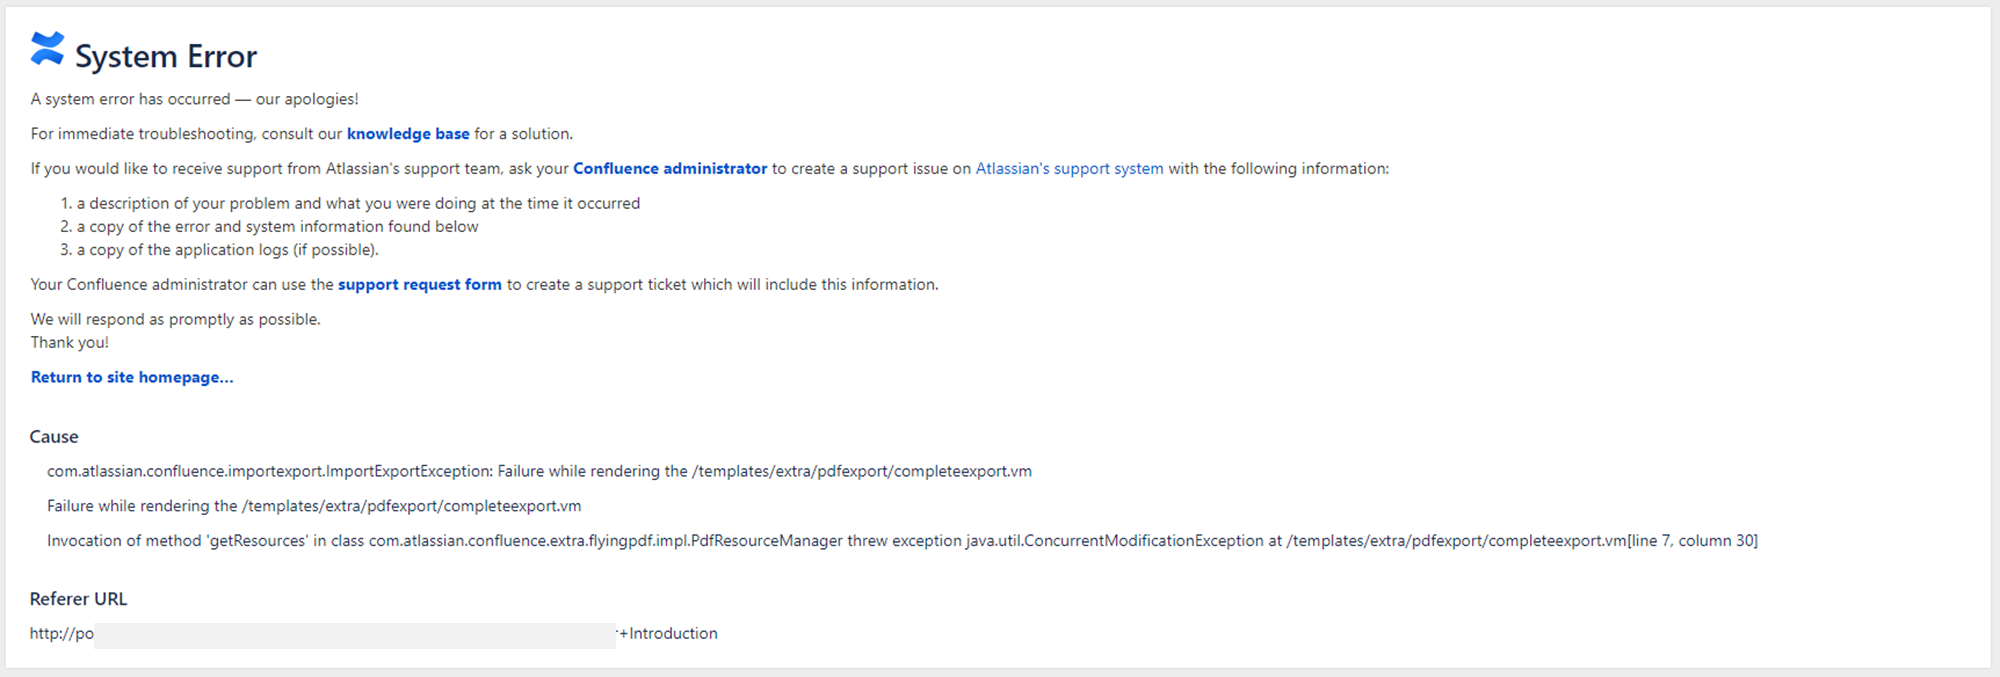Screen dimensions: 2000x677
Task: Click list item about copy of error information
Action: [x=269, y=227]
